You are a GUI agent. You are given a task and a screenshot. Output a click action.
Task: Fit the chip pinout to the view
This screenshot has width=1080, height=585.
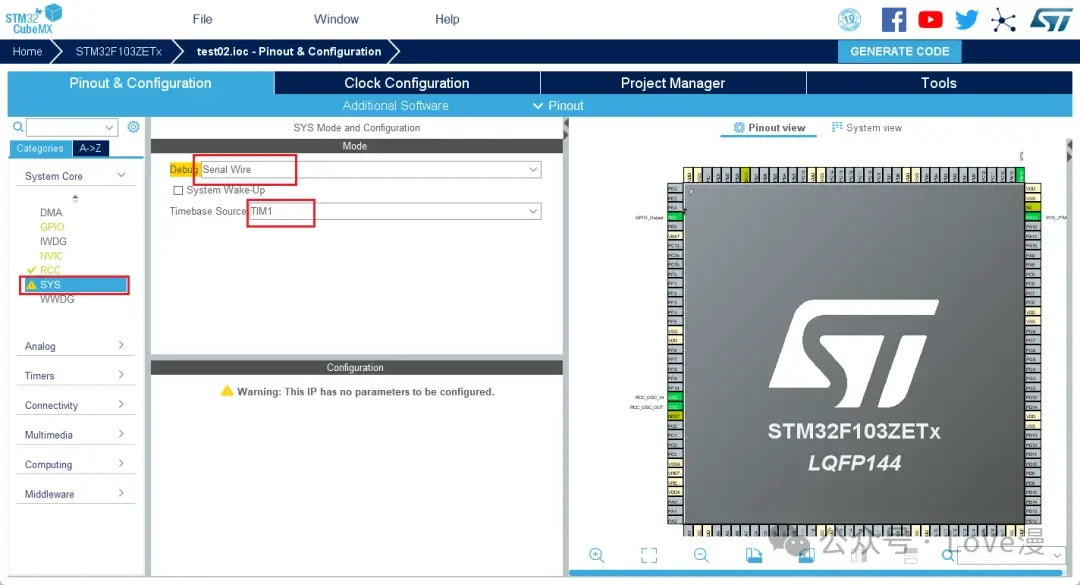649,555
